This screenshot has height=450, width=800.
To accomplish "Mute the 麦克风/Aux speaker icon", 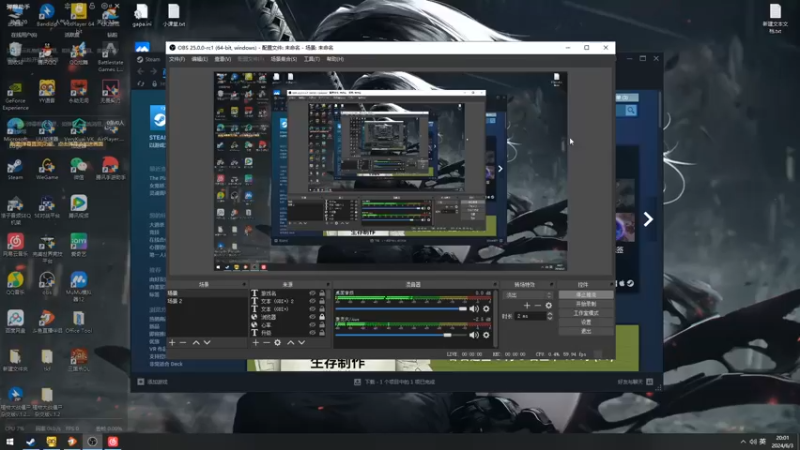I will coord(474,335).
